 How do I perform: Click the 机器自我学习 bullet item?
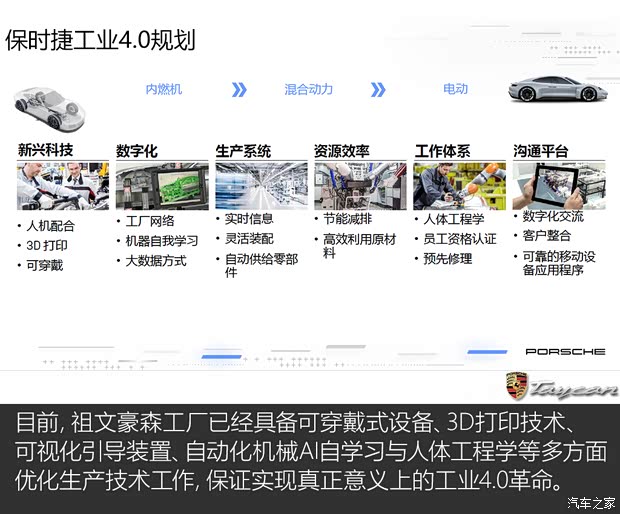tap(158, 241)
